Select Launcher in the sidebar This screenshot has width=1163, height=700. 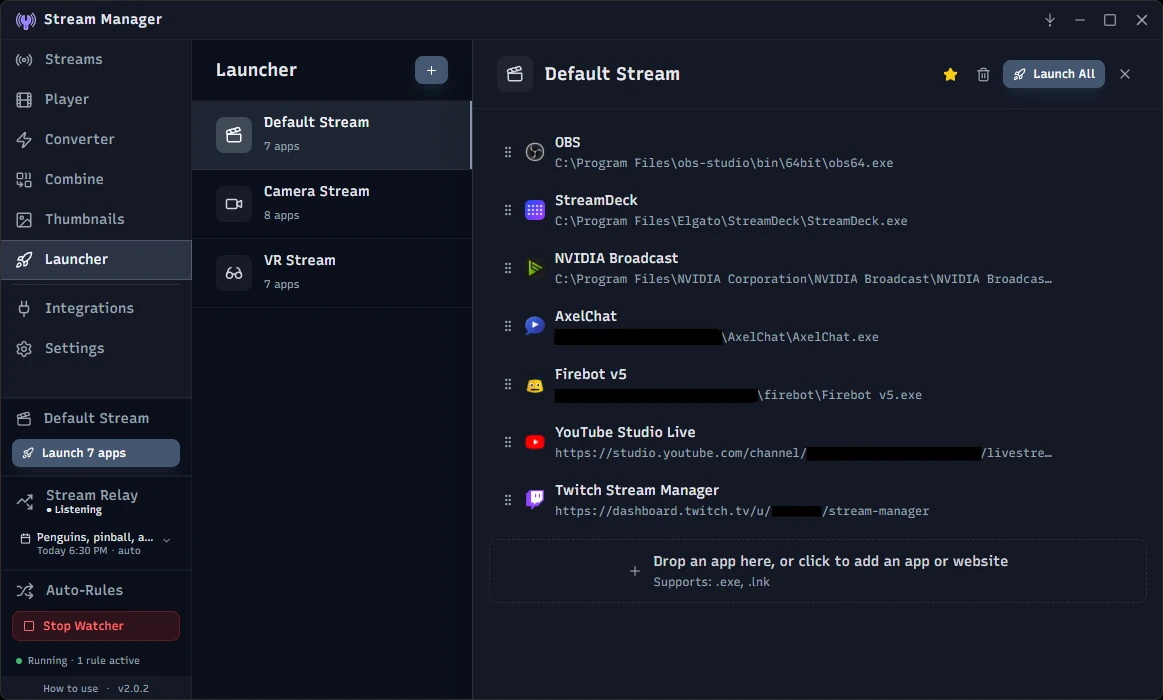click(96, 260)
